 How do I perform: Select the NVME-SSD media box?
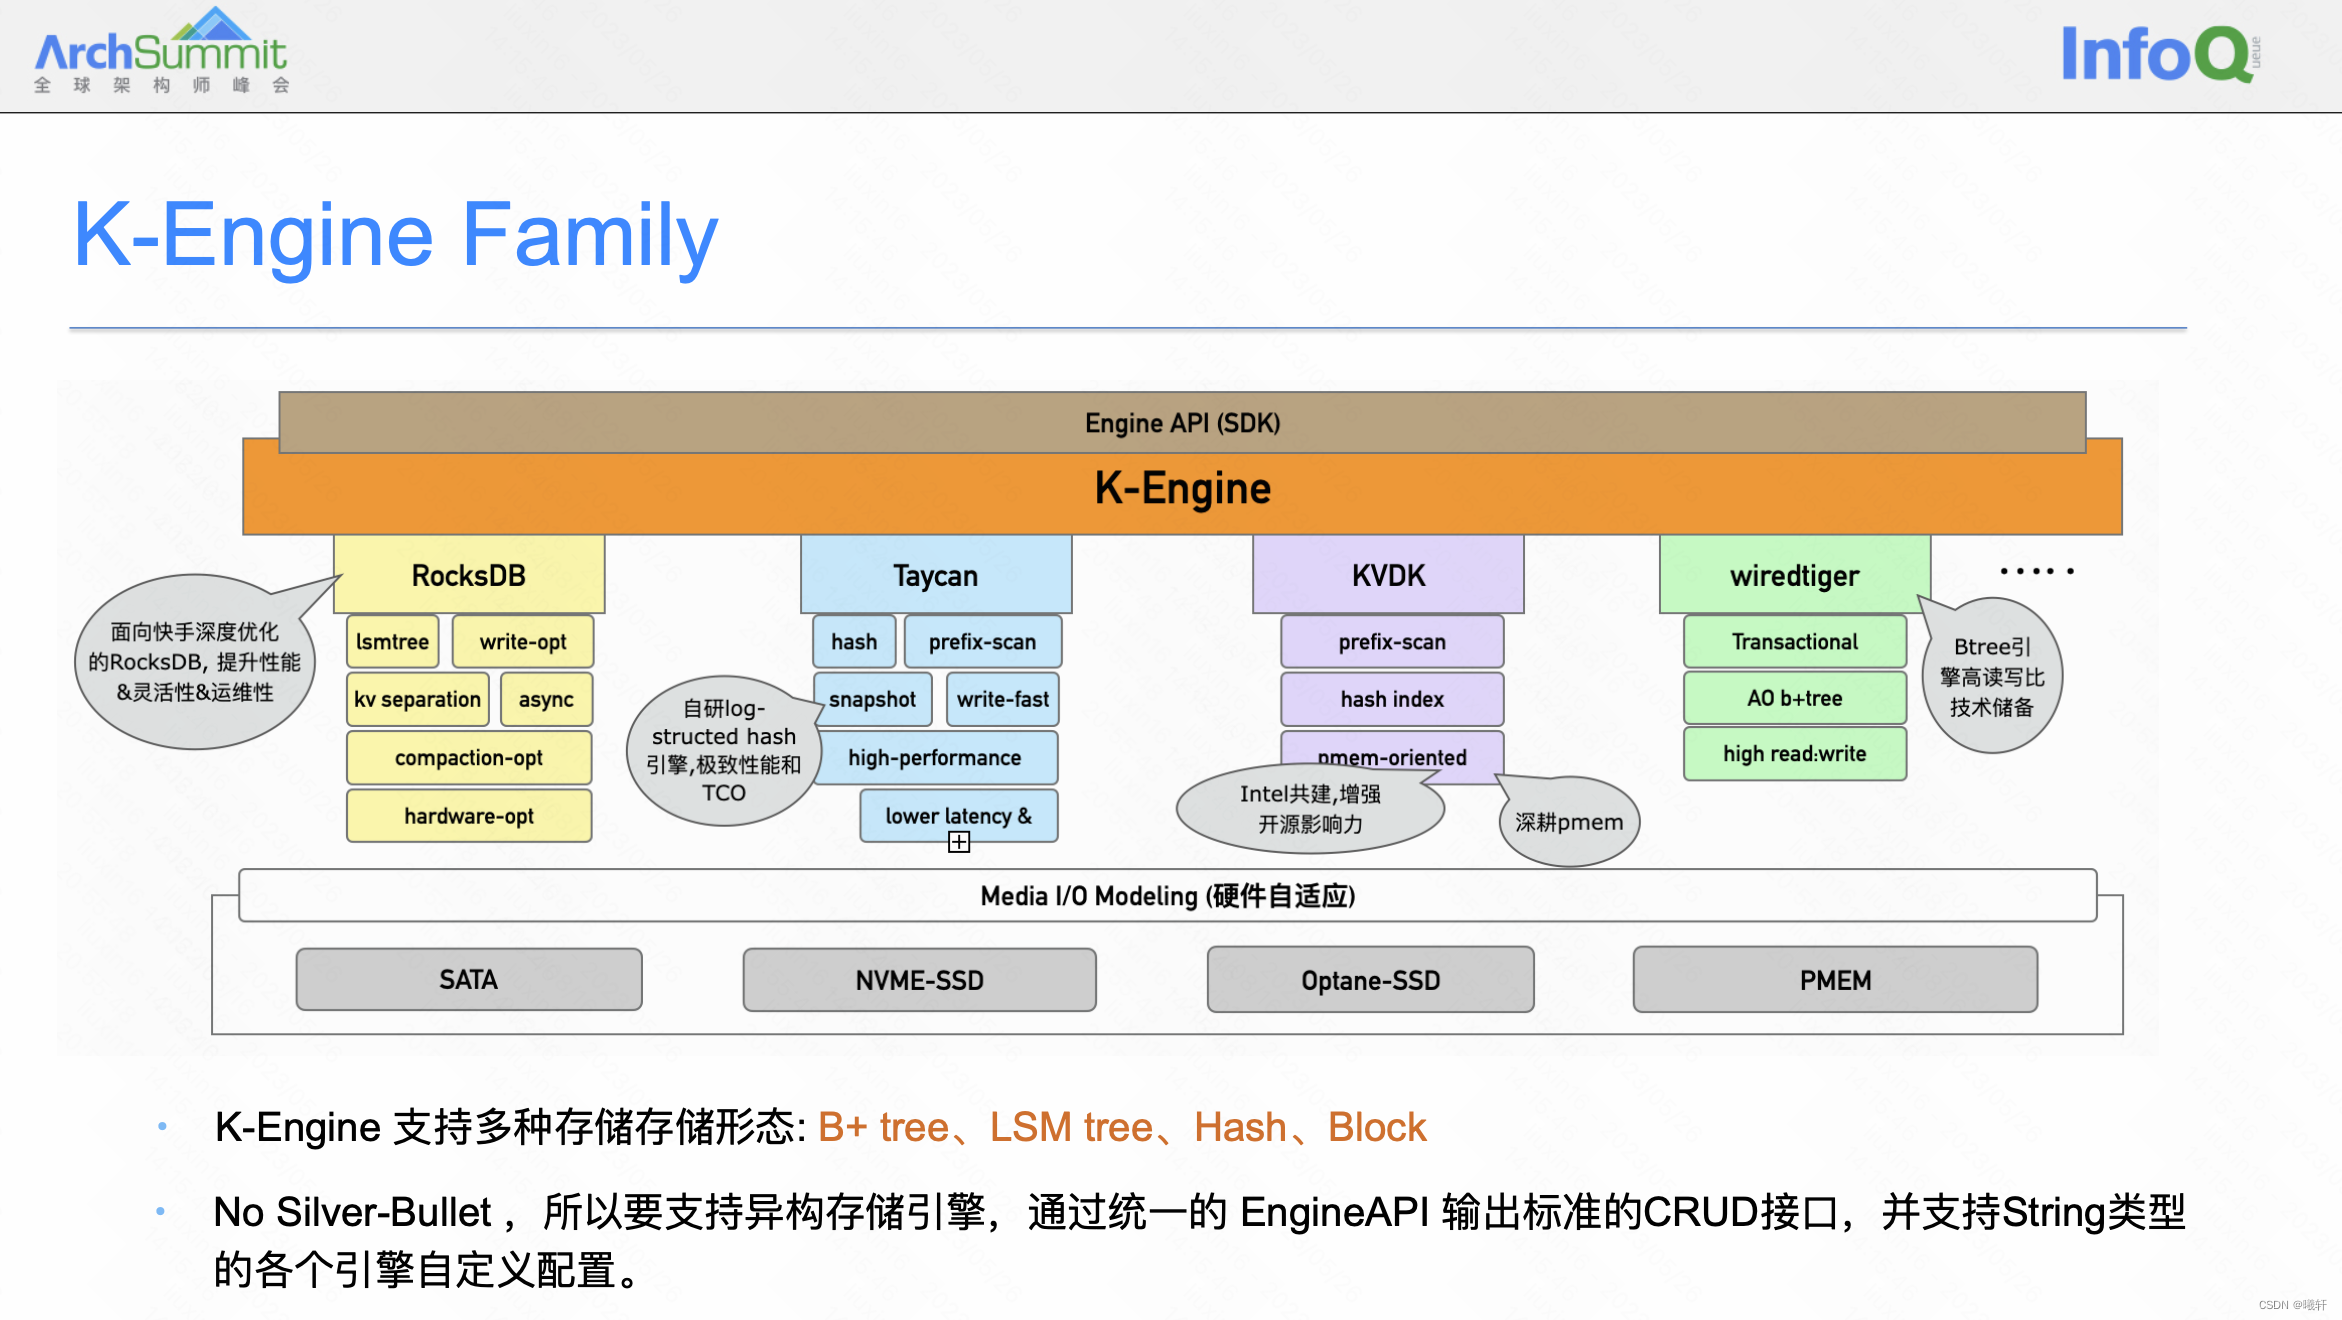click(x=920, y=980)
